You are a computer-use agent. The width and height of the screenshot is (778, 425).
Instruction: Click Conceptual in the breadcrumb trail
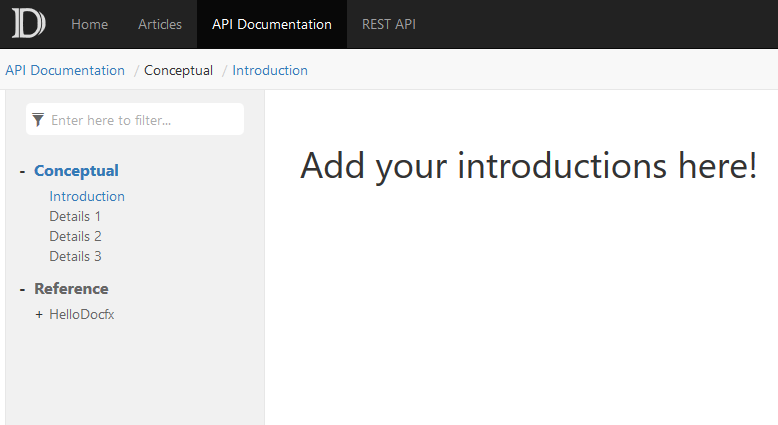(x=178, y=70)
